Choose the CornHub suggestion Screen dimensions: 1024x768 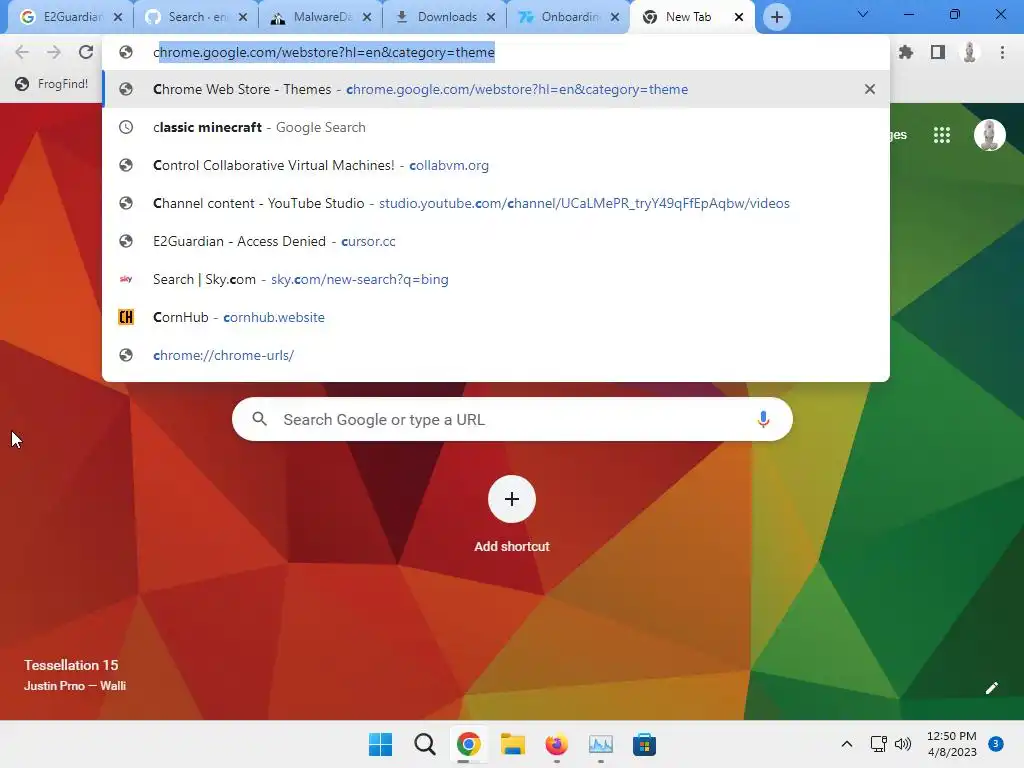[496, 317]
